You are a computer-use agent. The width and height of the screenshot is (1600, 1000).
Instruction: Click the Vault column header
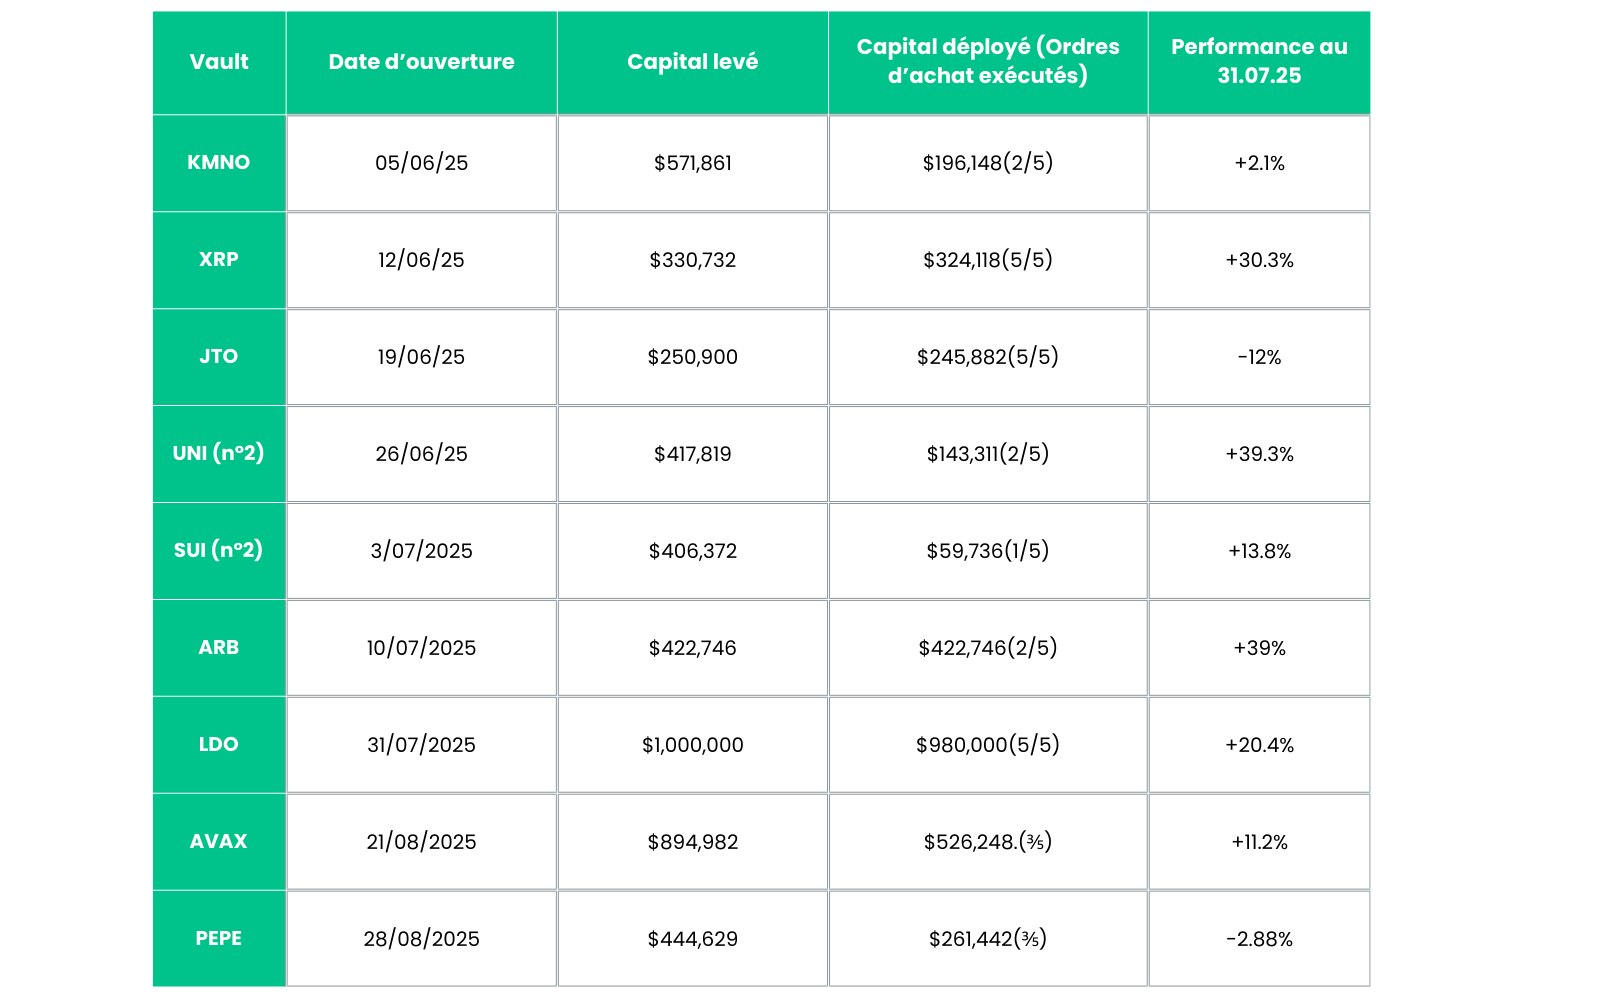219,62
